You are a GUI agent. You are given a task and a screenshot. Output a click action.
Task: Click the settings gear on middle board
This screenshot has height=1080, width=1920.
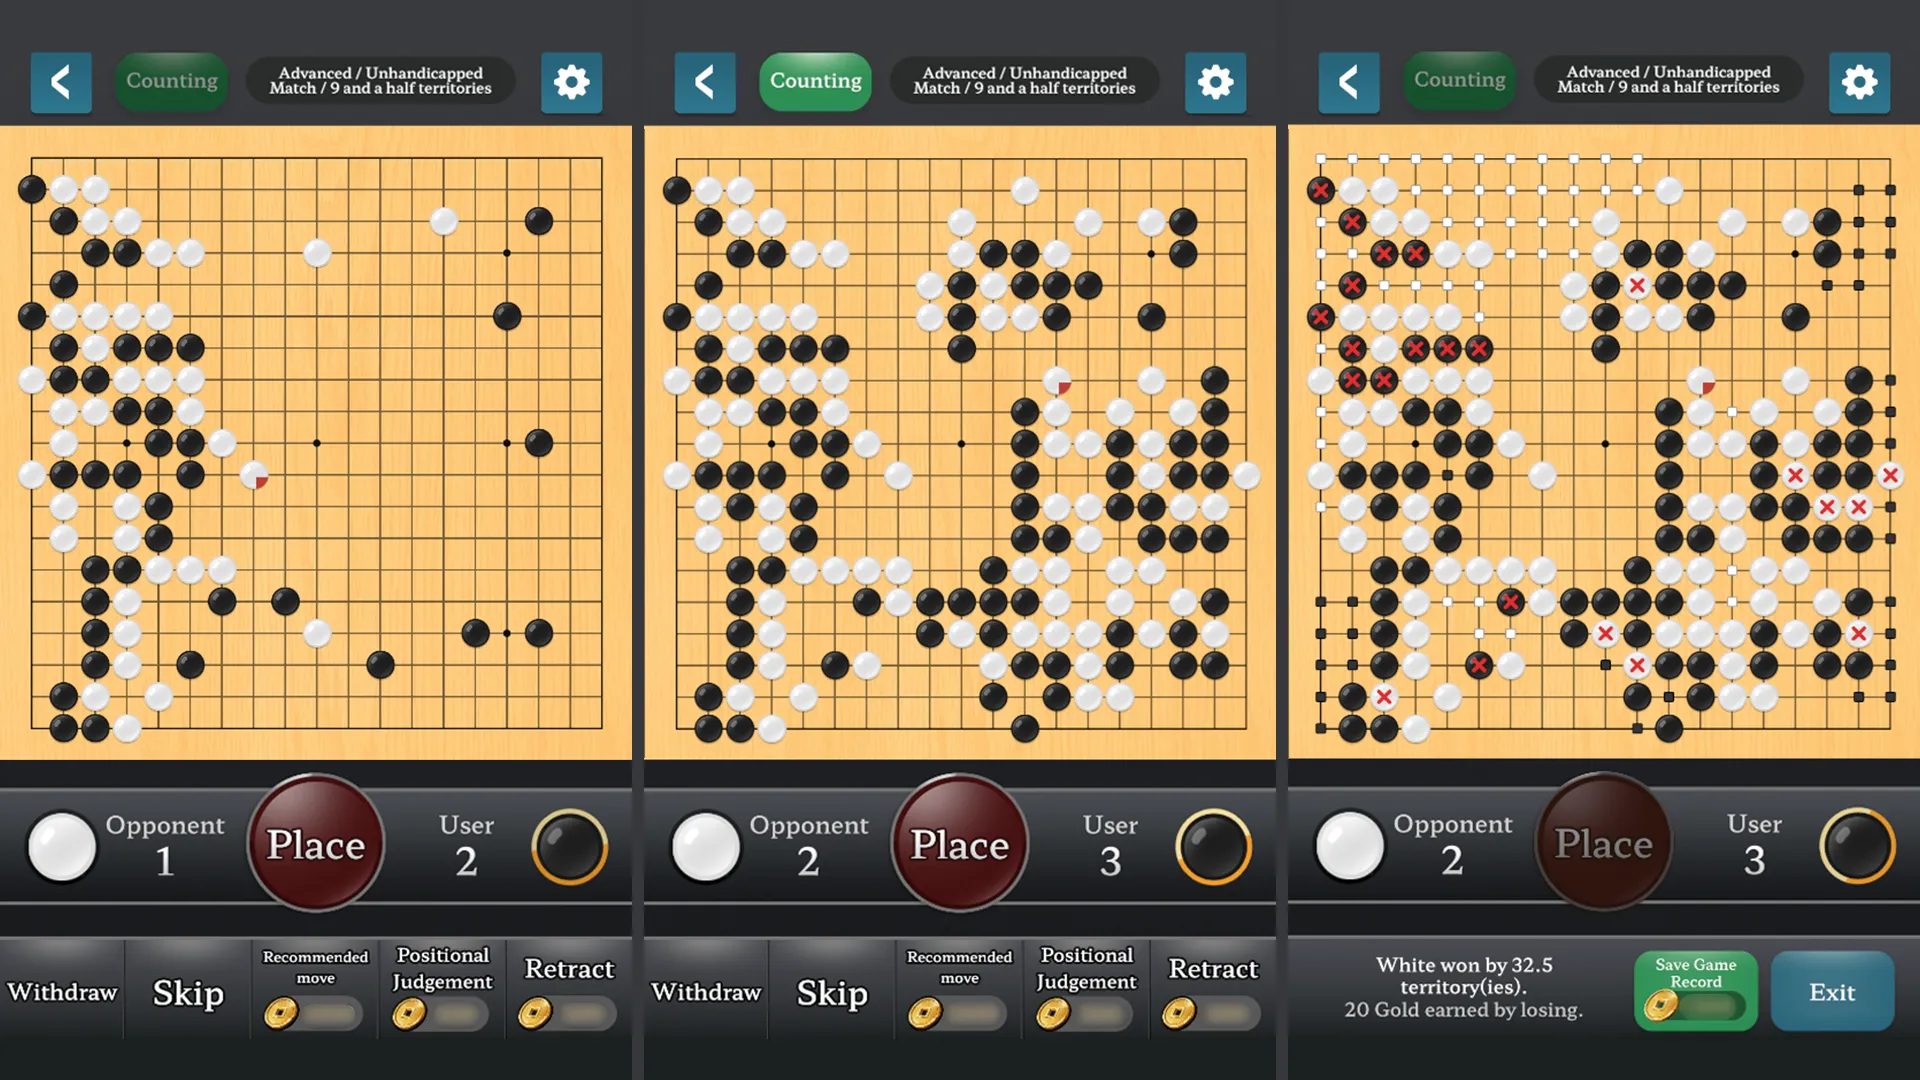point(1216,82)
